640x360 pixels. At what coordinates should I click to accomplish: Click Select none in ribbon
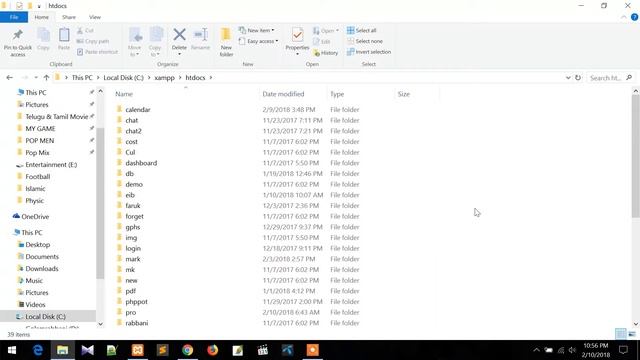pyautogui.click(x=365, y=41)
